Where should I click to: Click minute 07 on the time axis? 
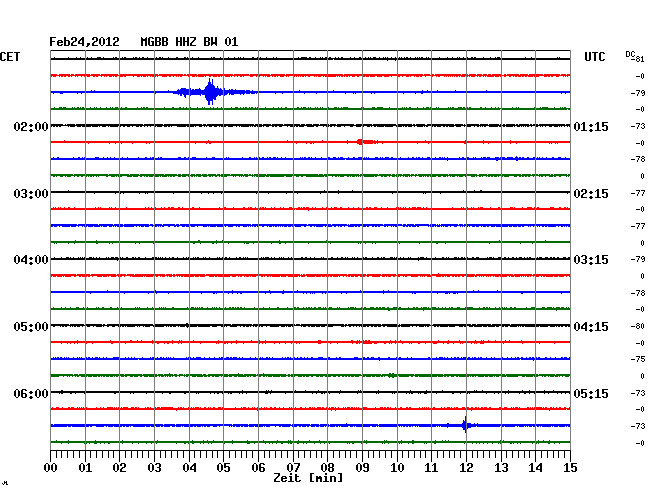[x=293, y=467]
